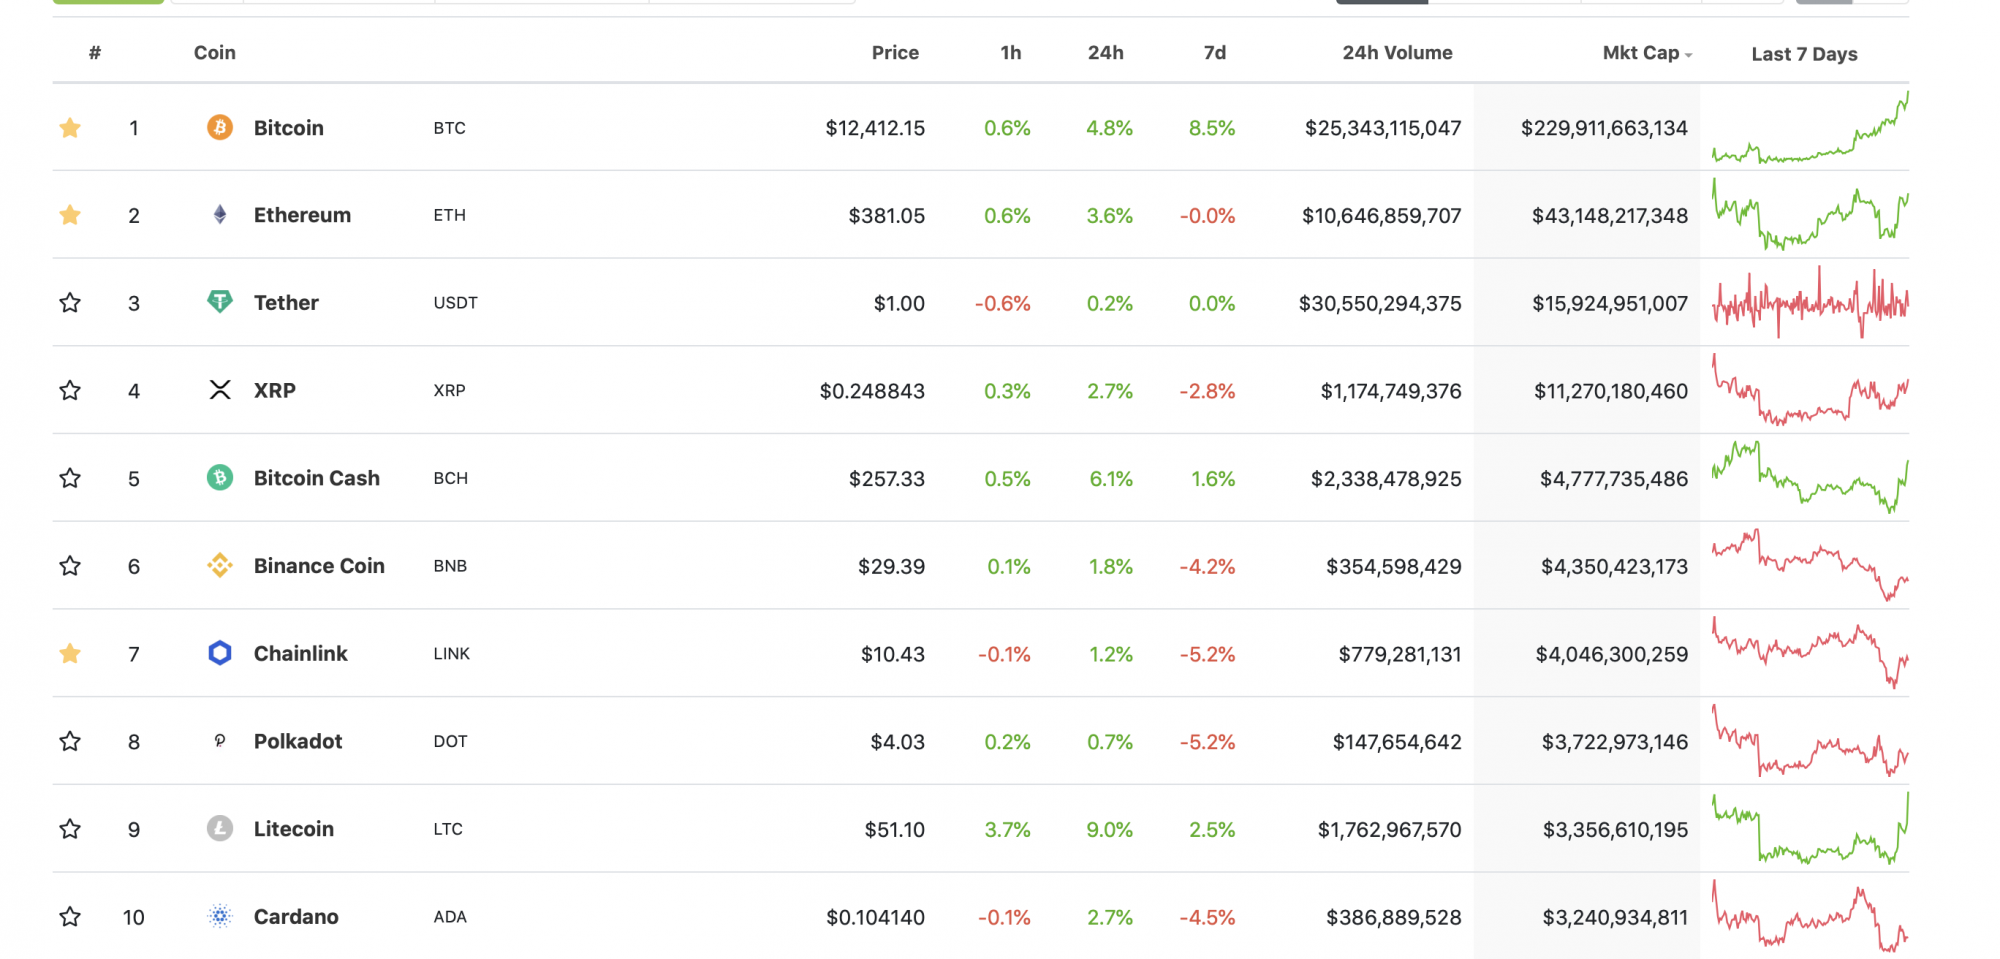Screen dimensions: 2000x959
Task: Click the Tether green logo icon
Action: pos(220,302)
